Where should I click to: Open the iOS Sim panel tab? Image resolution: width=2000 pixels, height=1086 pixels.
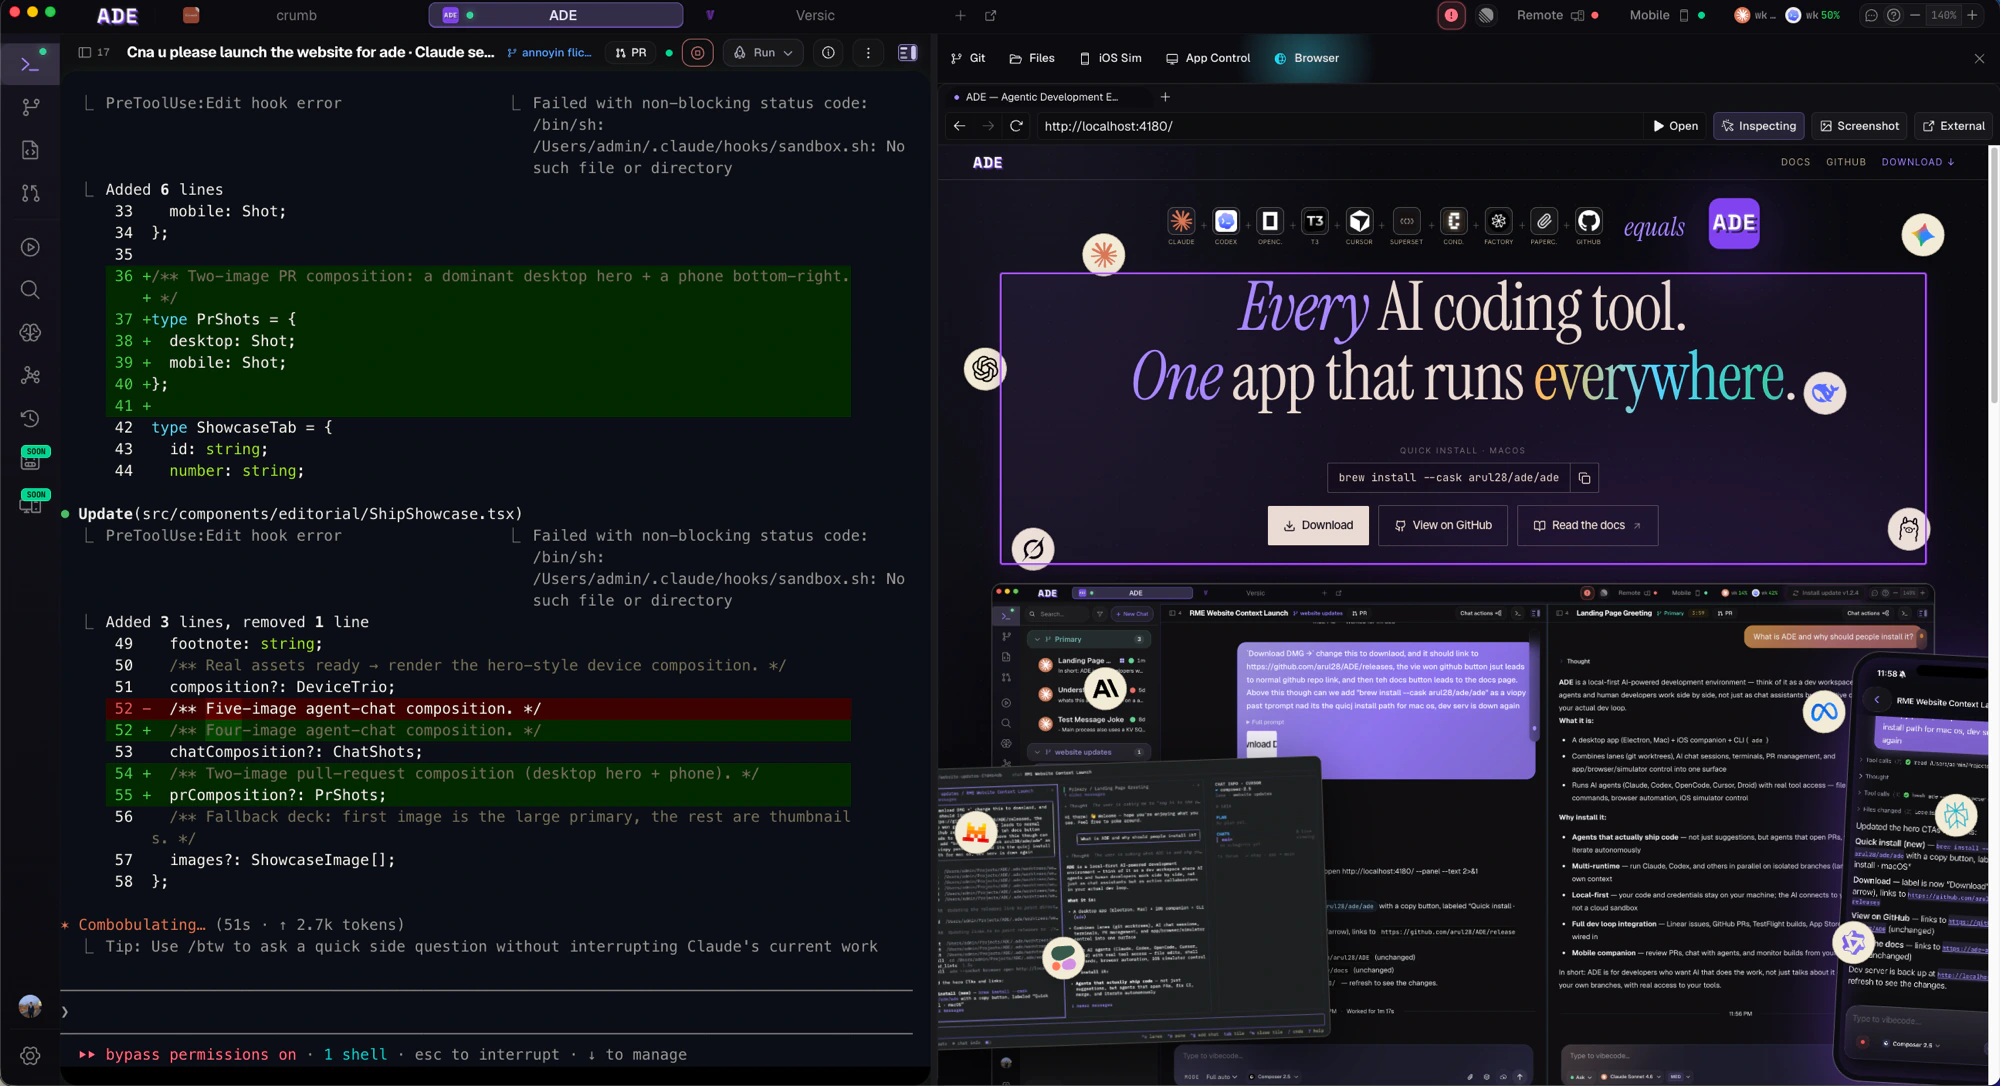click(x=1110, y=58)
